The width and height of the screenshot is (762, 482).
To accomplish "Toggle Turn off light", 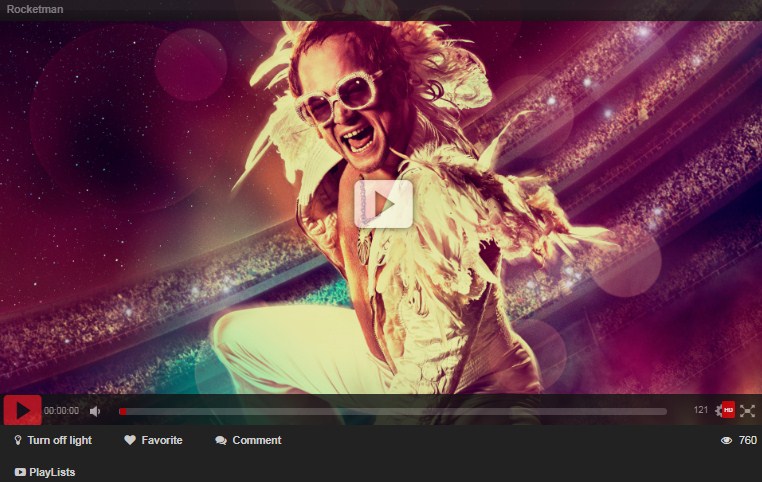I will [x=53, y=440].
